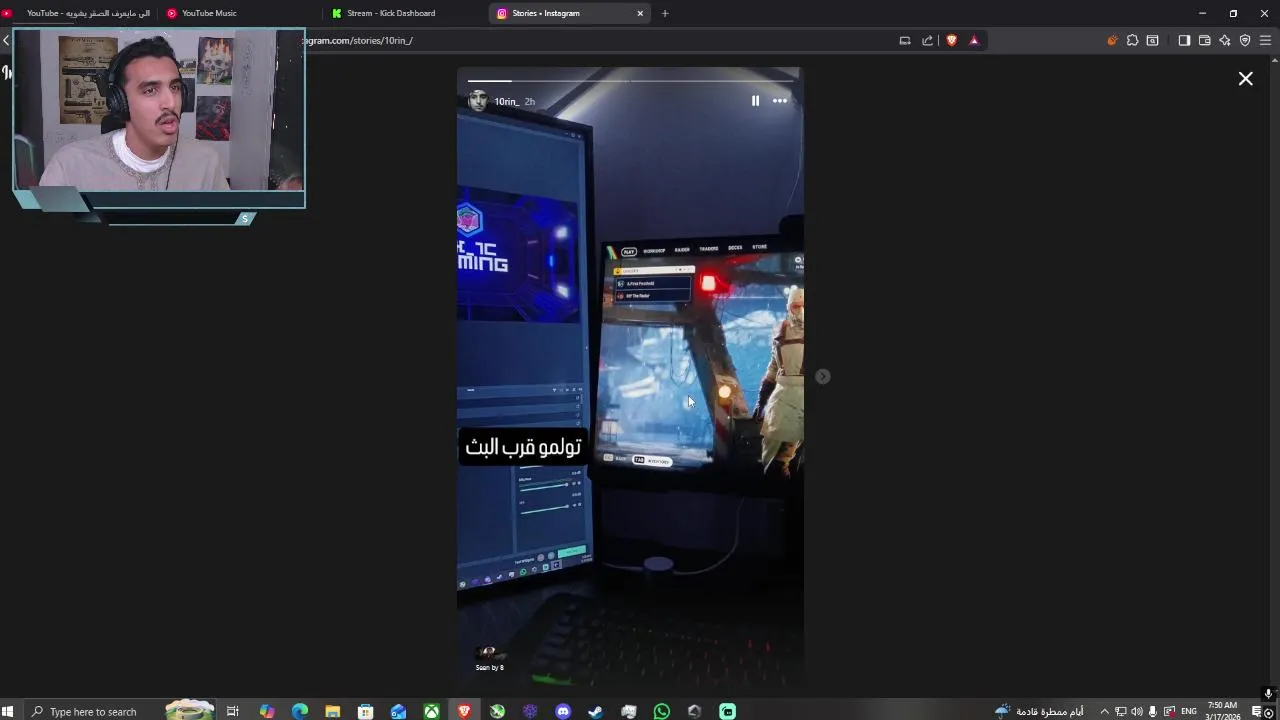Screen dimensions: 1280x720
Task: Go to the next story
Action: tap(822, 376)
